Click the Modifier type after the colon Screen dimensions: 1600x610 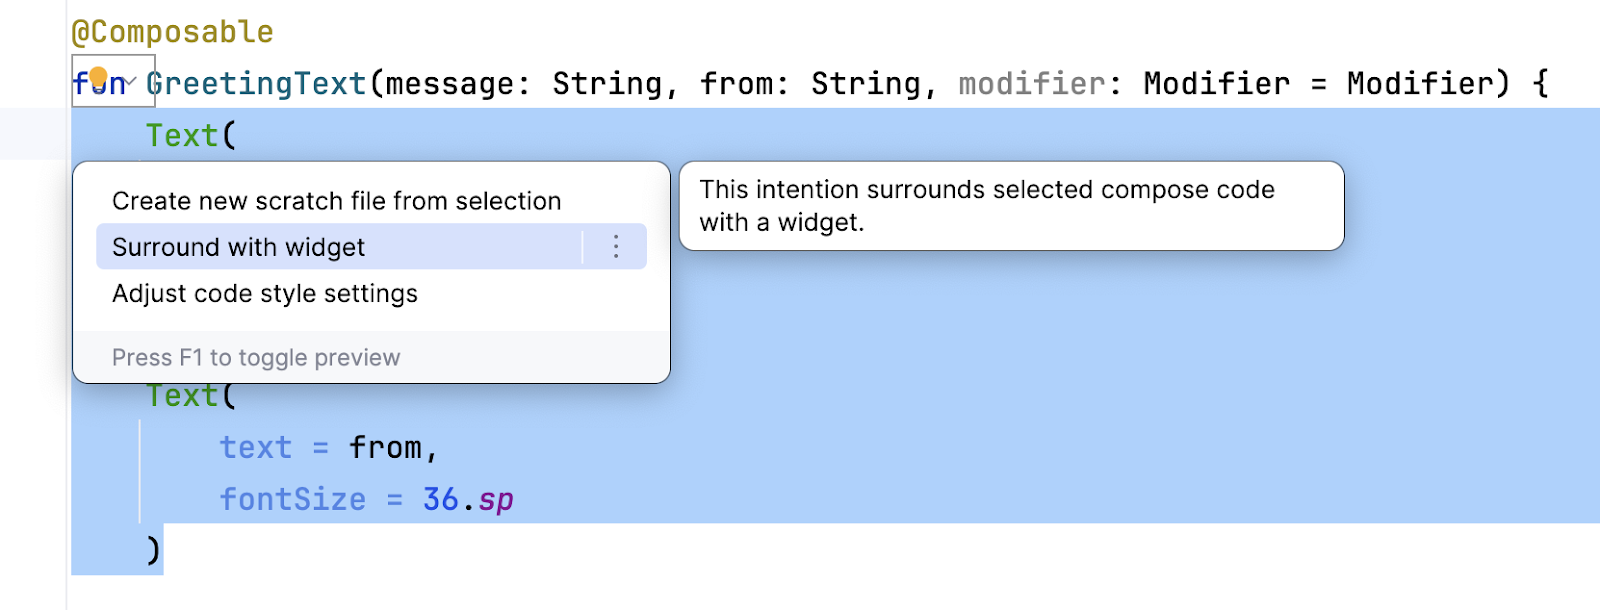1216,84
